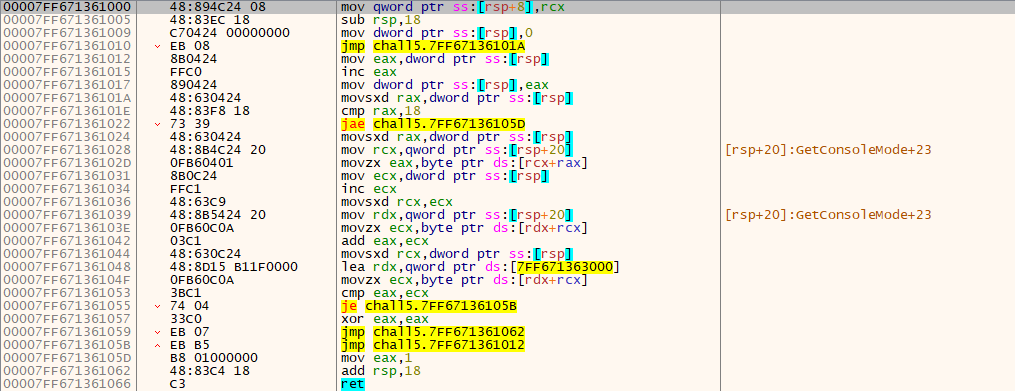
Task: Click address 00007FF671361048
Action: point(66,266)
